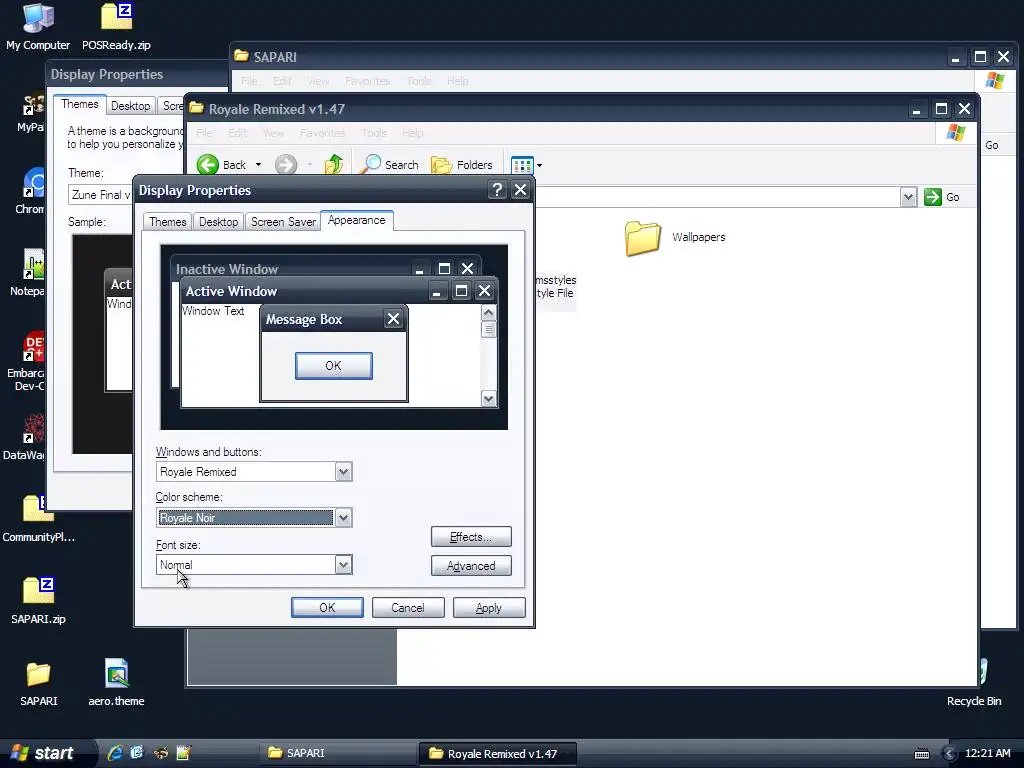
Task: Open the Views dropdown arrow in toolbar
Action: click(x=539, y=165)
